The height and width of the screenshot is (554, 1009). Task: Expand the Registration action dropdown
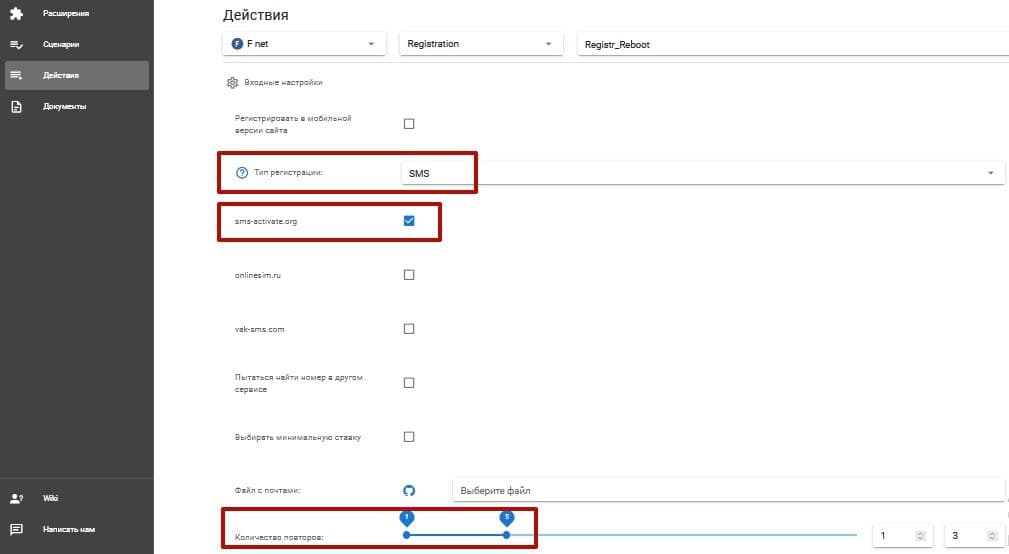[480, 44]
